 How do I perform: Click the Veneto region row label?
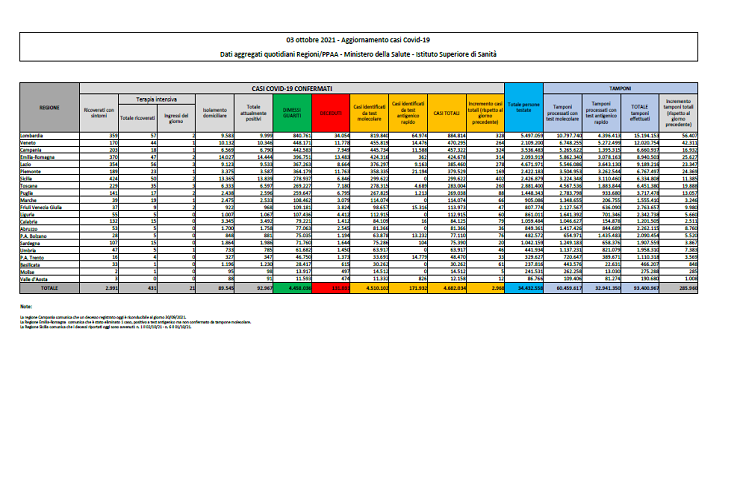(31, 142)
